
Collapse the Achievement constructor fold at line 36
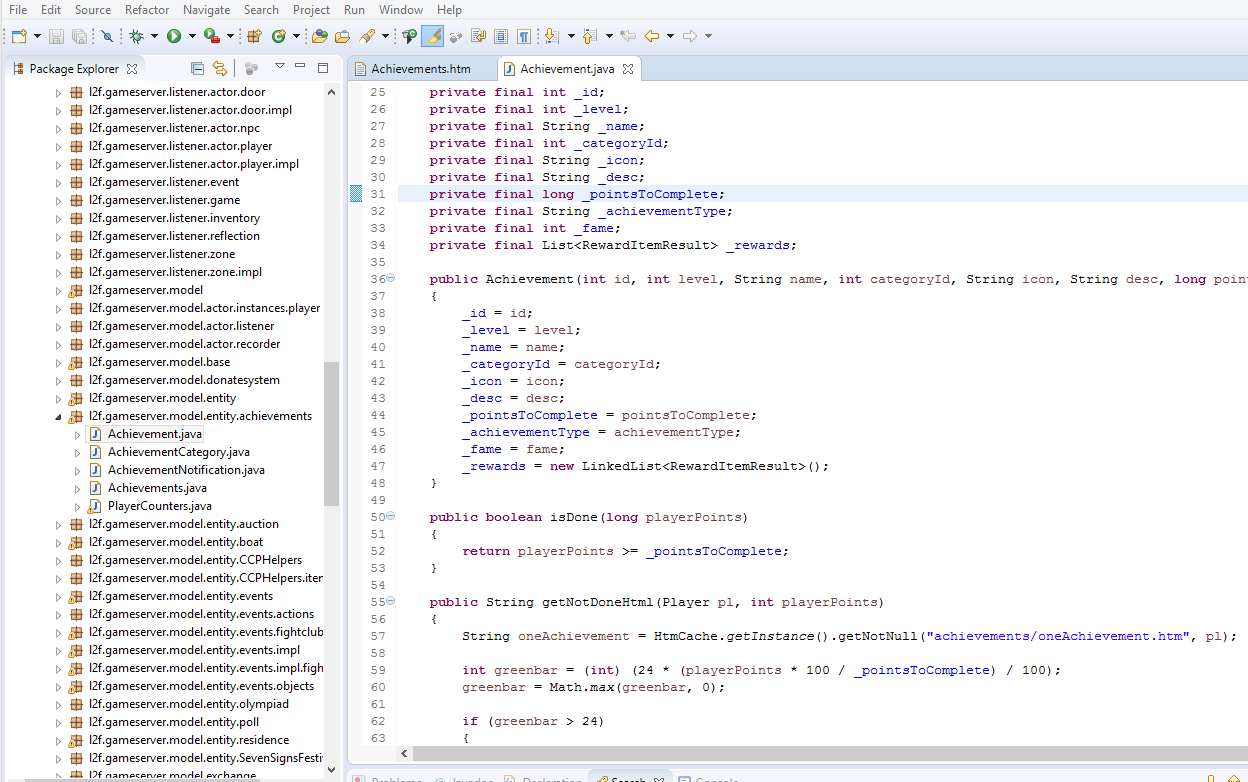click(391, 279)
